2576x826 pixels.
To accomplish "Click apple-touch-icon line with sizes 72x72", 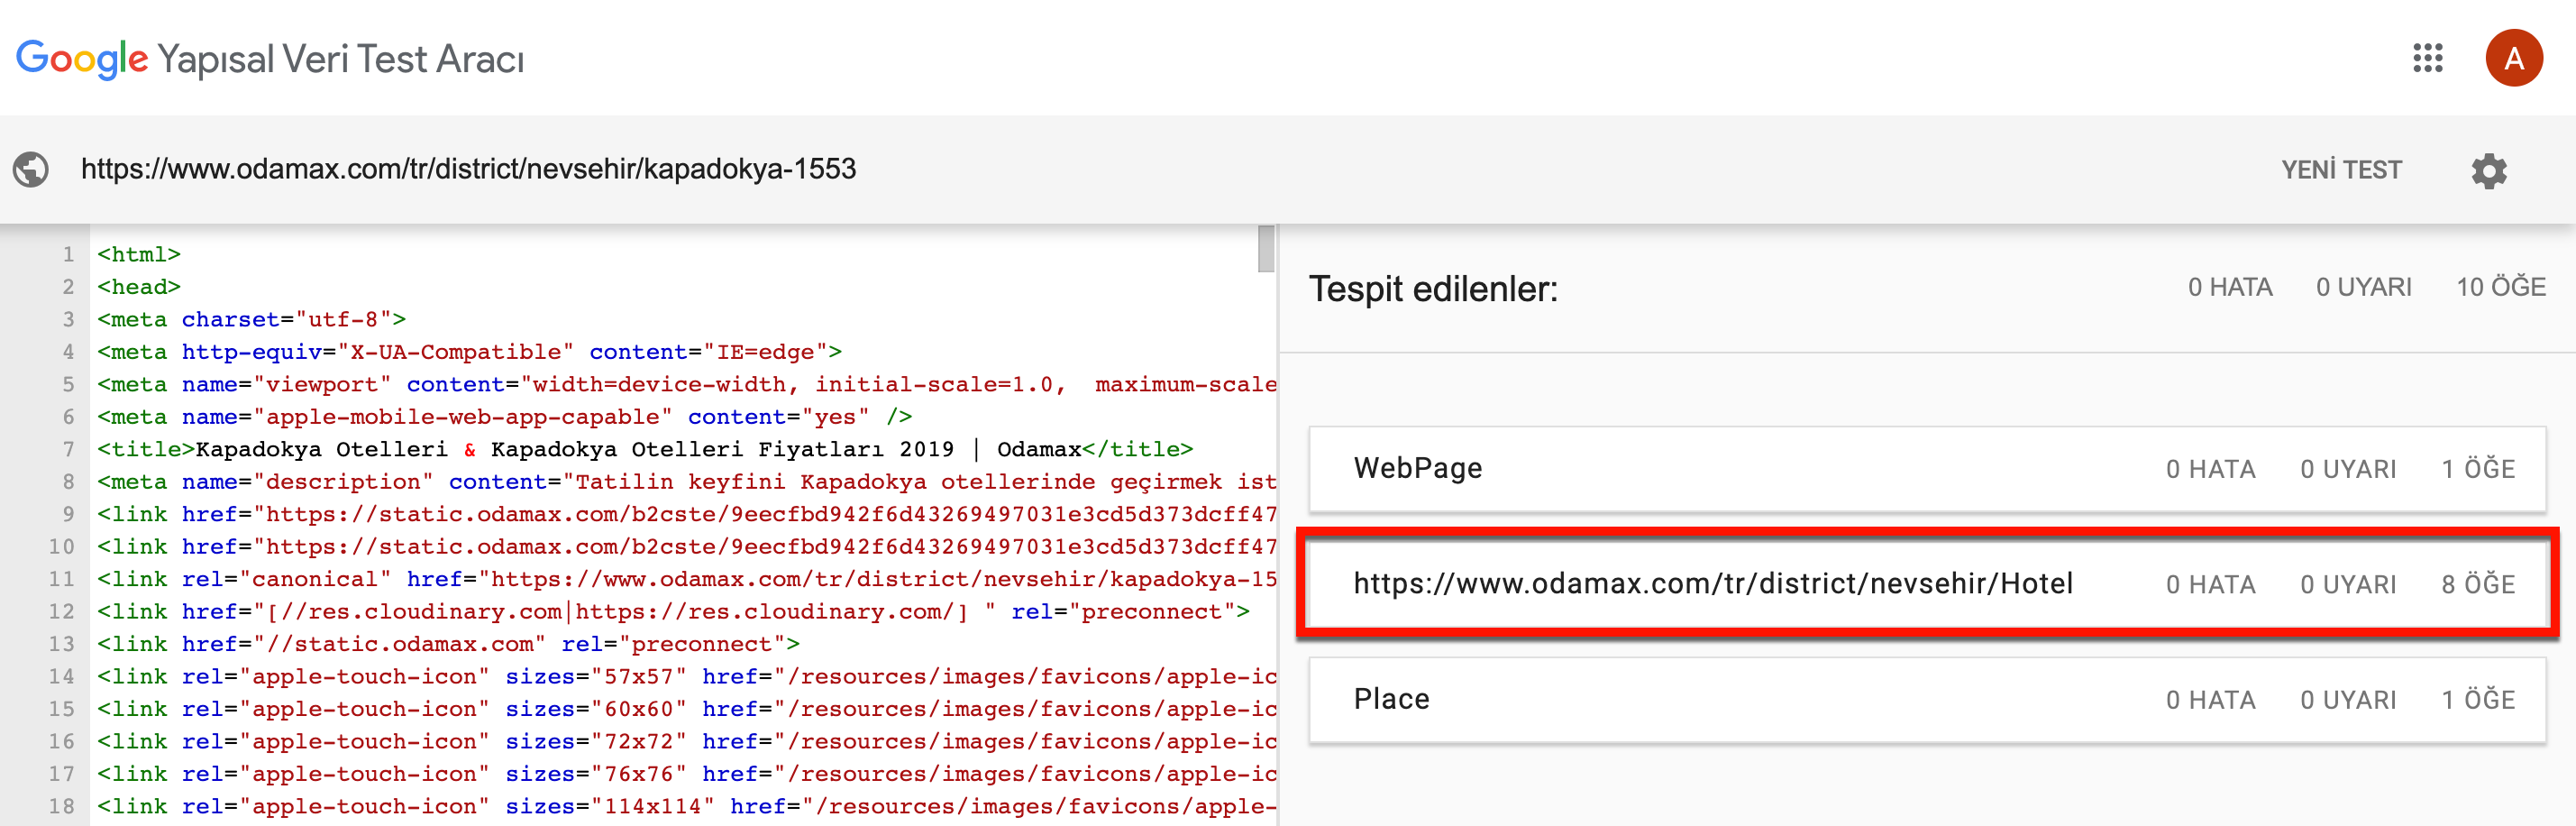I will [687, 742].
